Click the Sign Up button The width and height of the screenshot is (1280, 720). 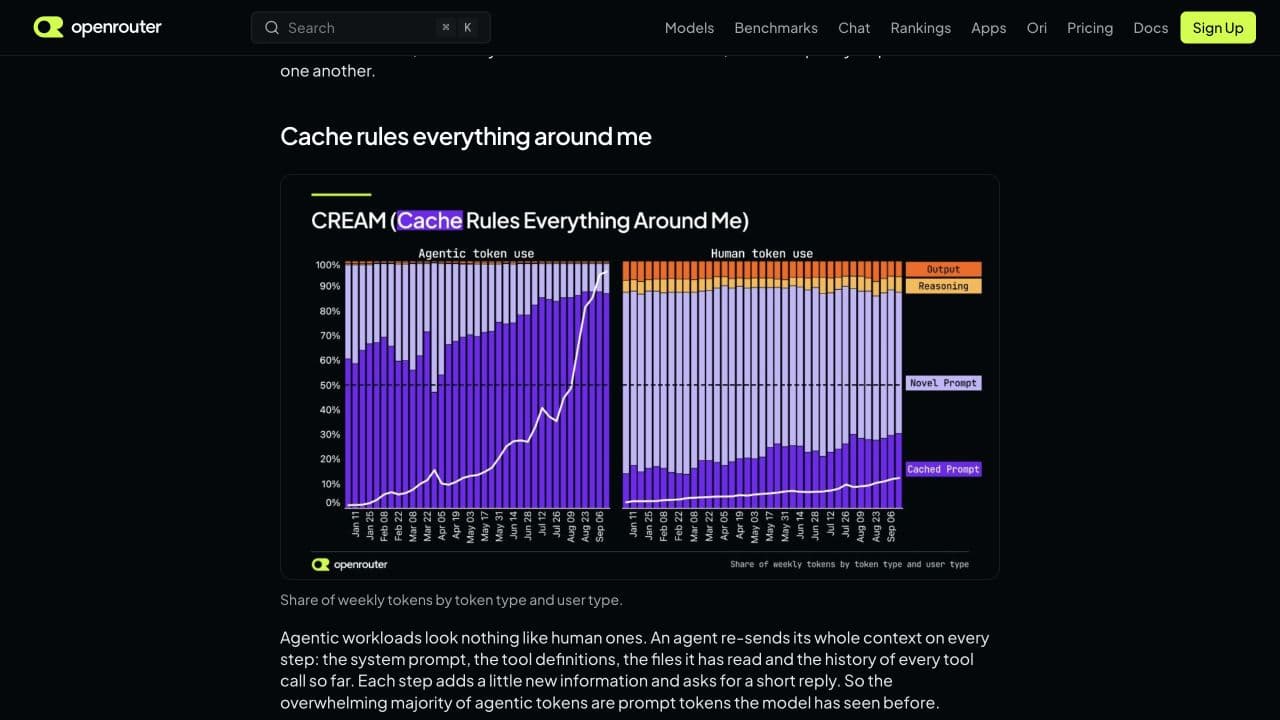tap(1218, 28)
